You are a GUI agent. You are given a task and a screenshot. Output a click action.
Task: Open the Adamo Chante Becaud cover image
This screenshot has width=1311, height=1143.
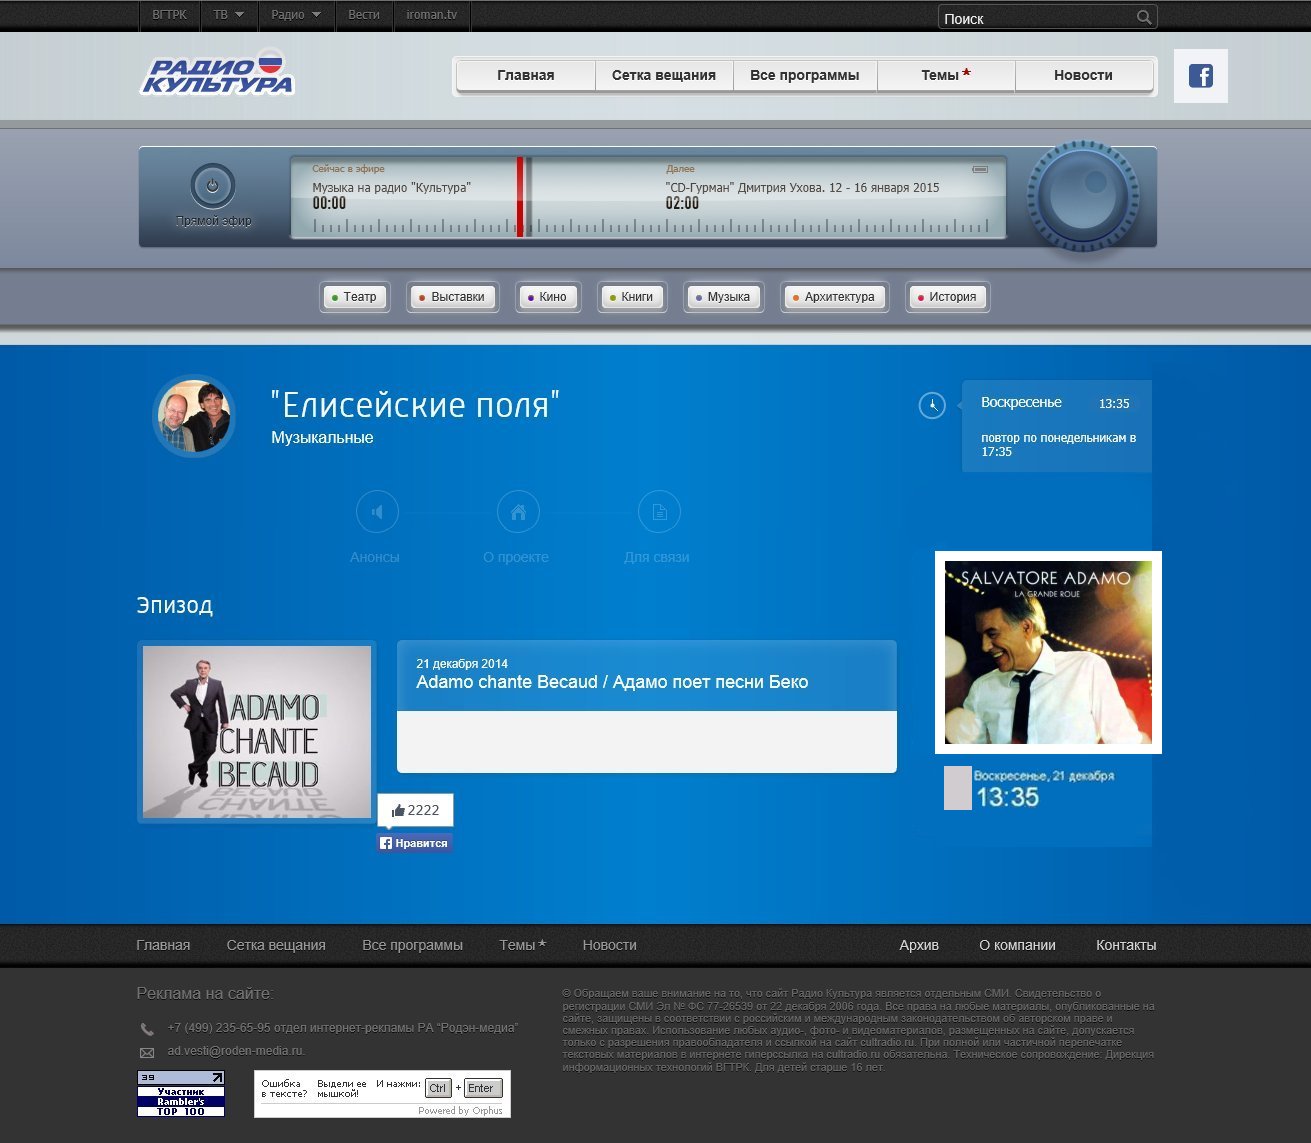257,732
